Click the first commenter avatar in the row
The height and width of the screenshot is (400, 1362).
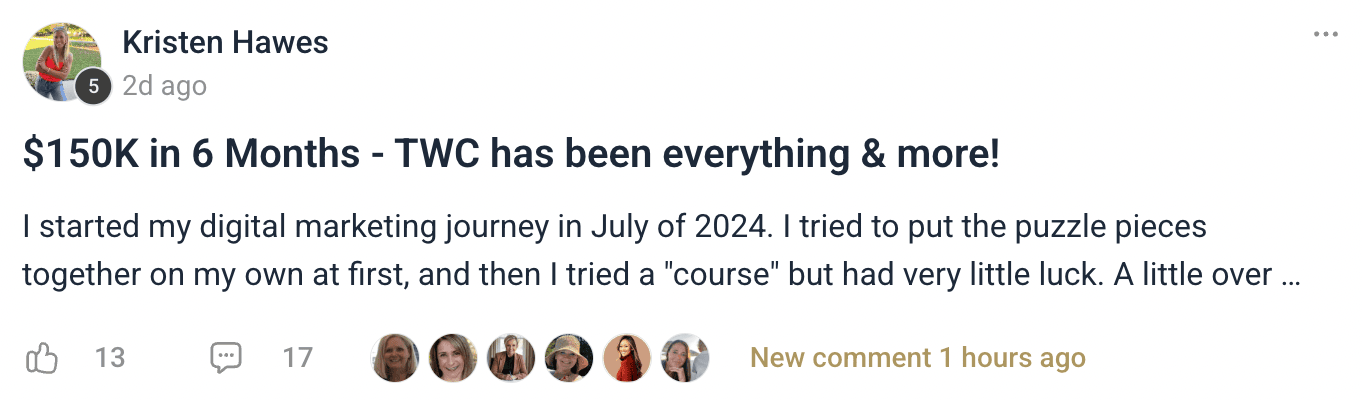(x=396, y=358)
